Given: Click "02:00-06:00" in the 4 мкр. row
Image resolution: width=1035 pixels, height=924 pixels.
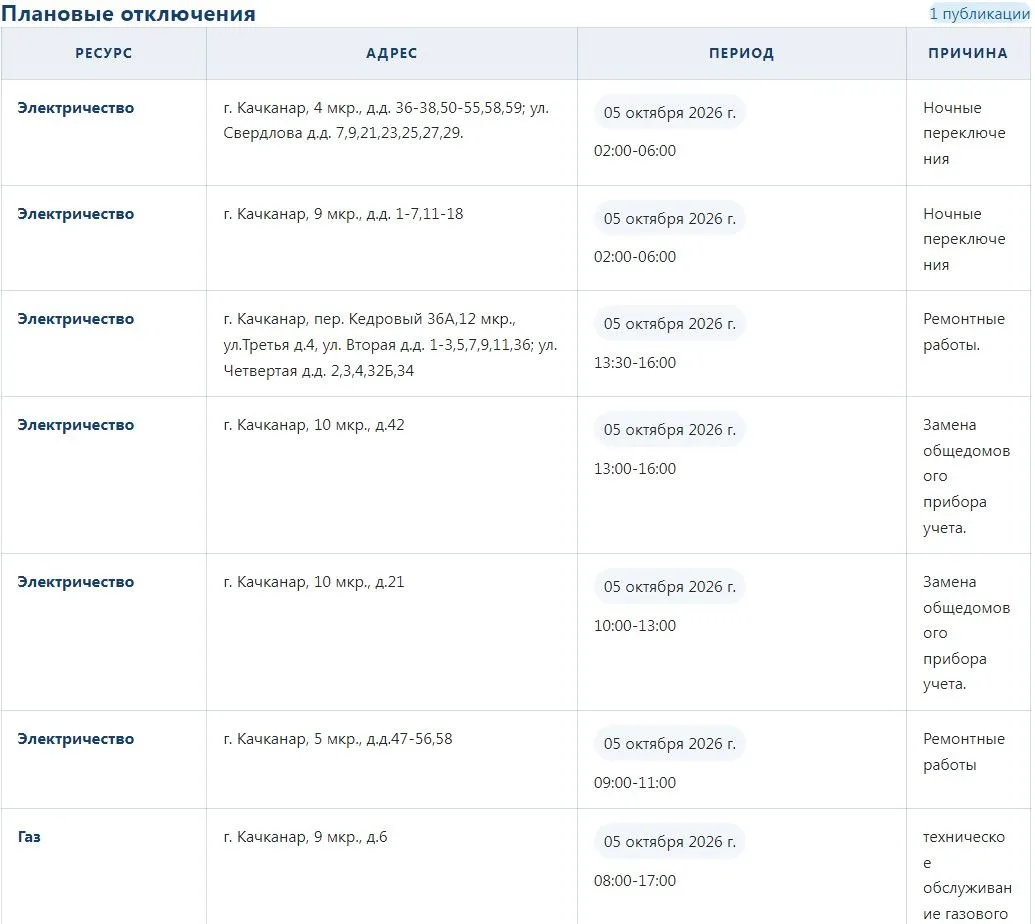Looking at the screenshot, I should point(635,150).
